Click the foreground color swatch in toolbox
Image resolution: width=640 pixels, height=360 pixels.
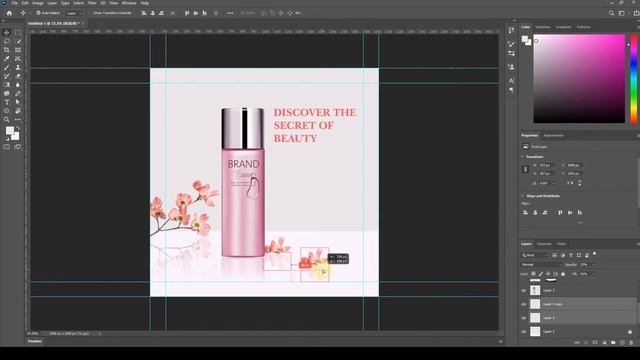pyautogui.click(x=9, y=131)
